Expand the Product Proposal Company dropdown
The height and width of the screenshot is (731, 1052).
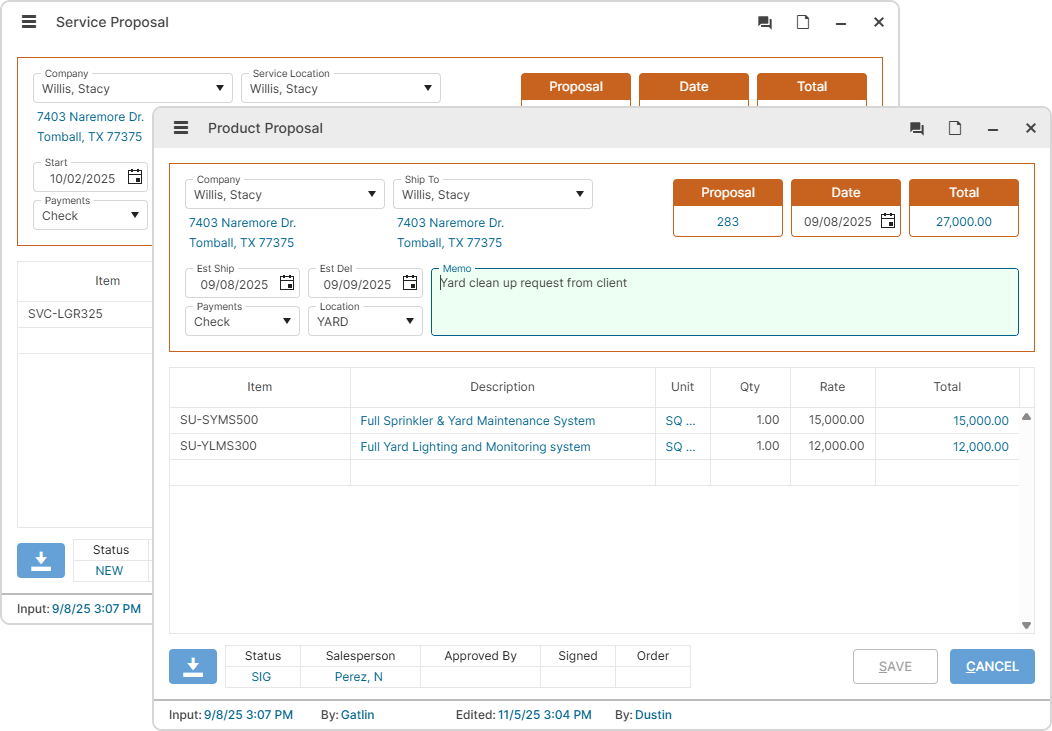[371, 195]
